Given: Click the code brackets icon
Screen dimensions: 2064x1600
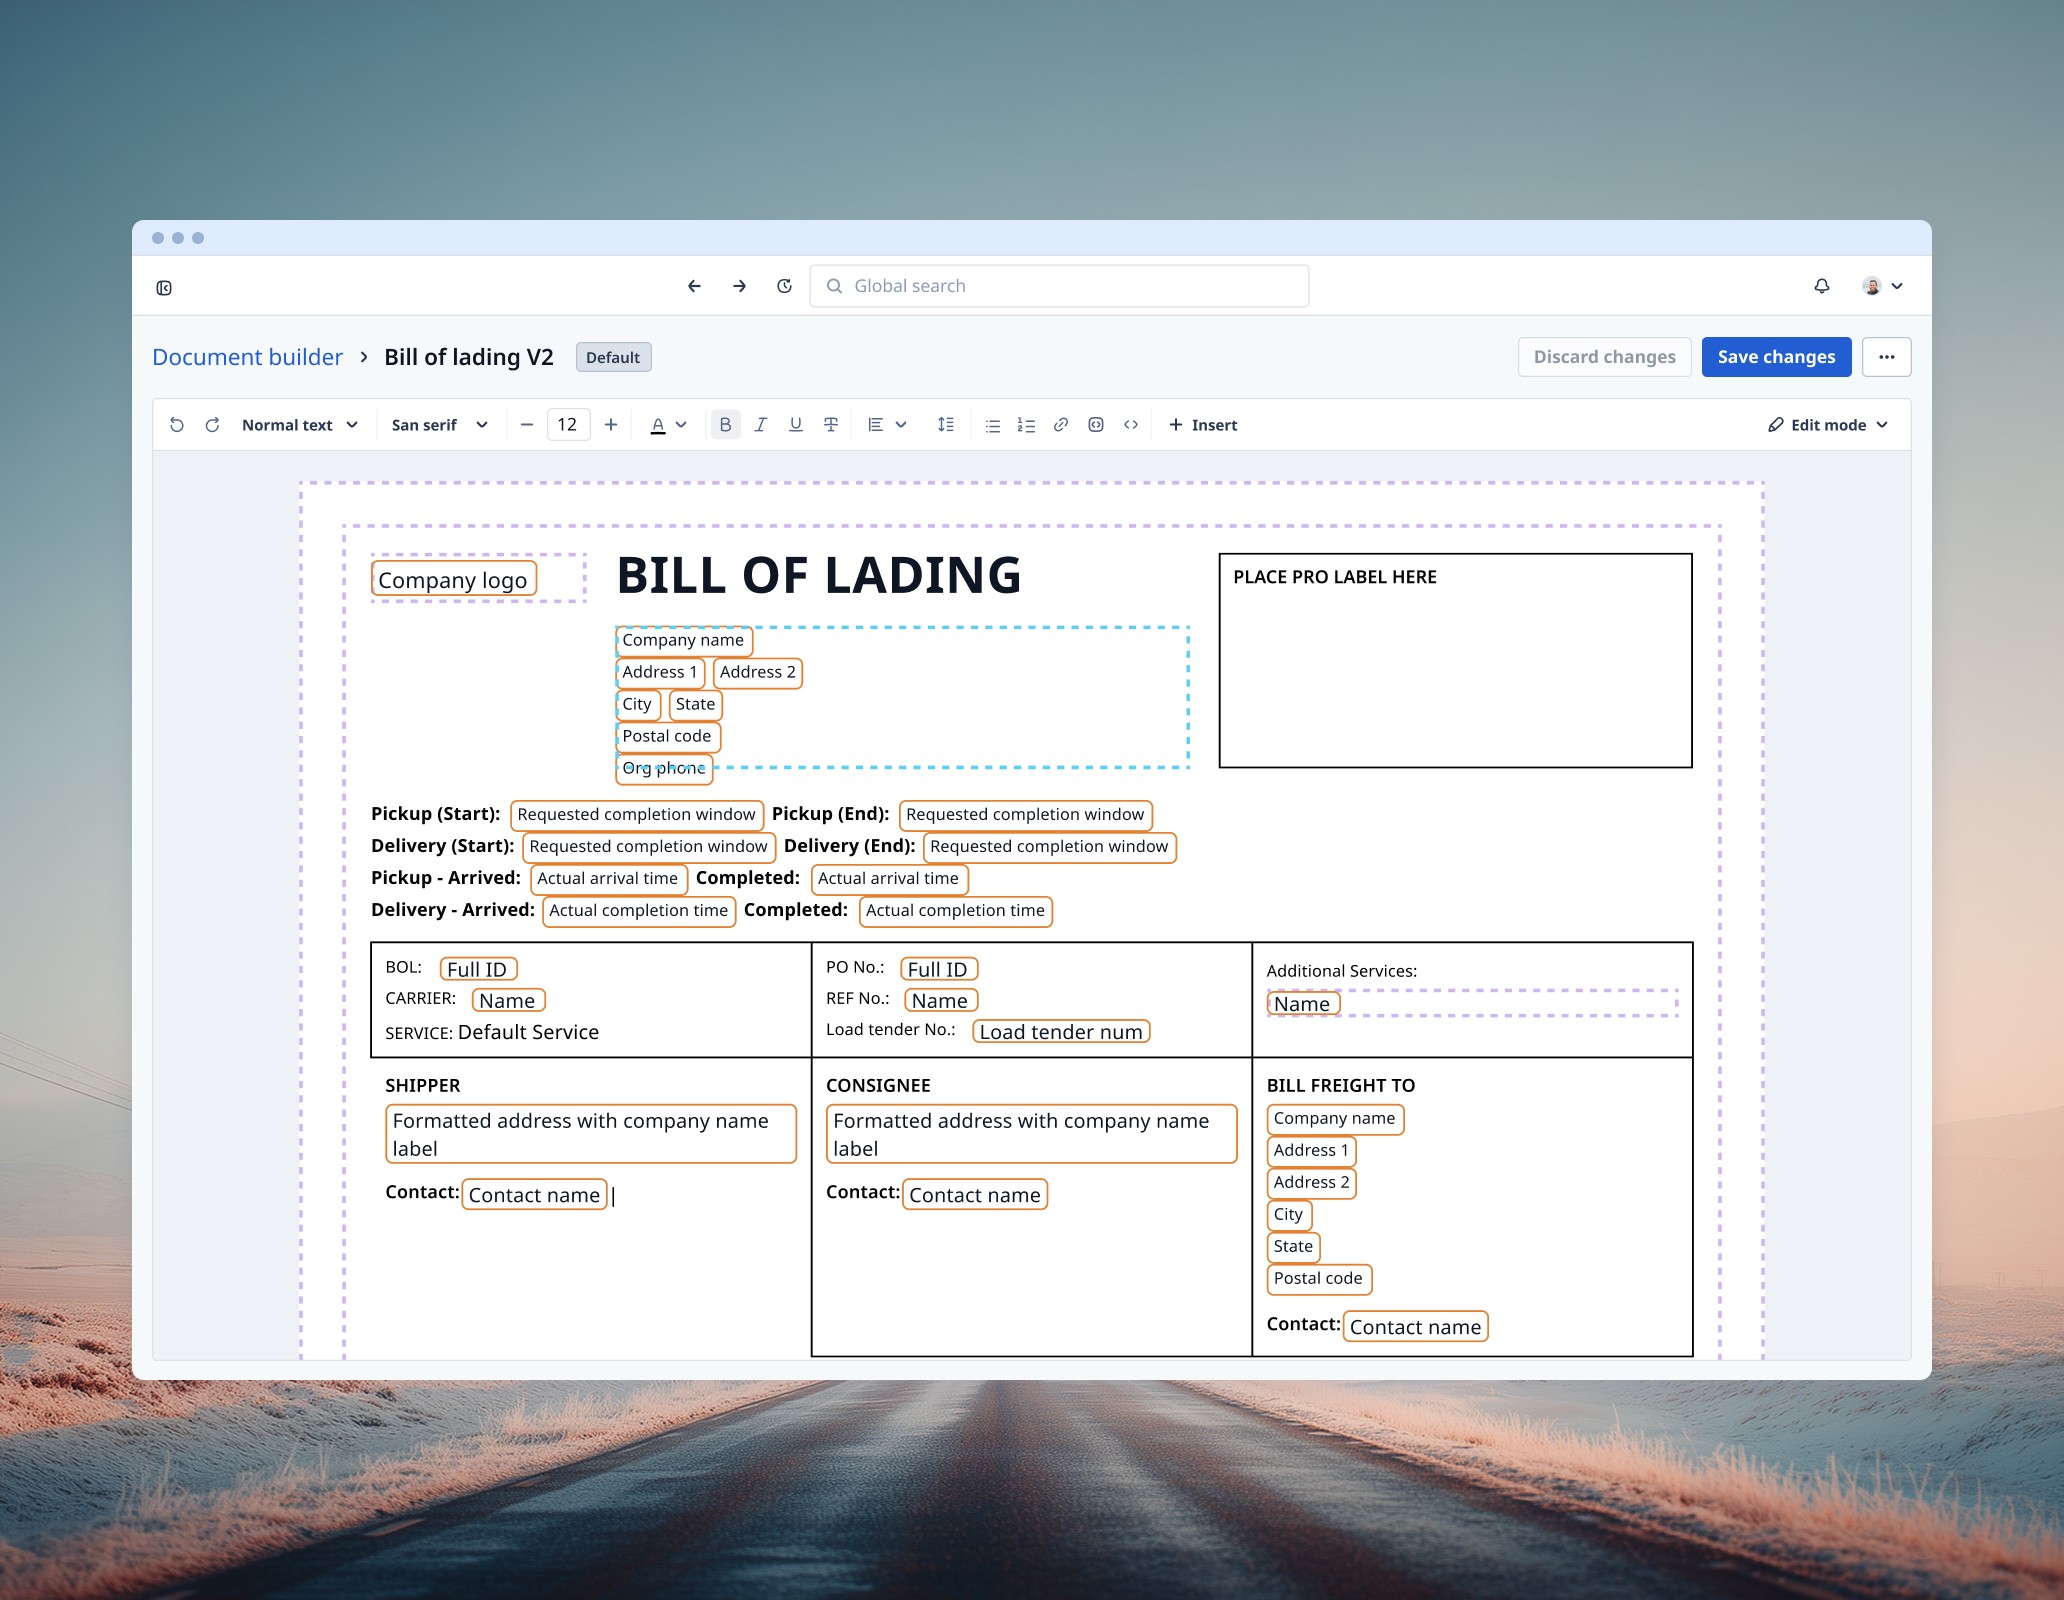Looking at the screenshot, I should tap(1131, 425).
